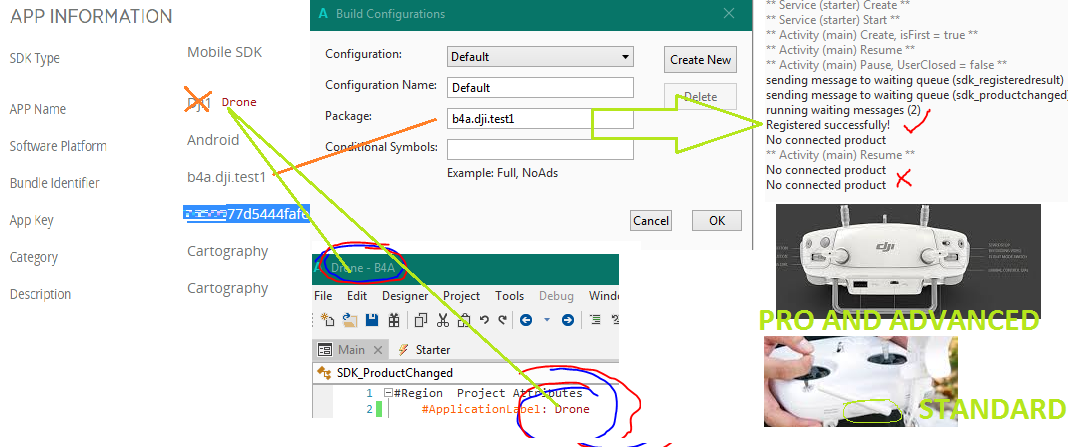Click the Main module tab icon

tap(325, 350)
